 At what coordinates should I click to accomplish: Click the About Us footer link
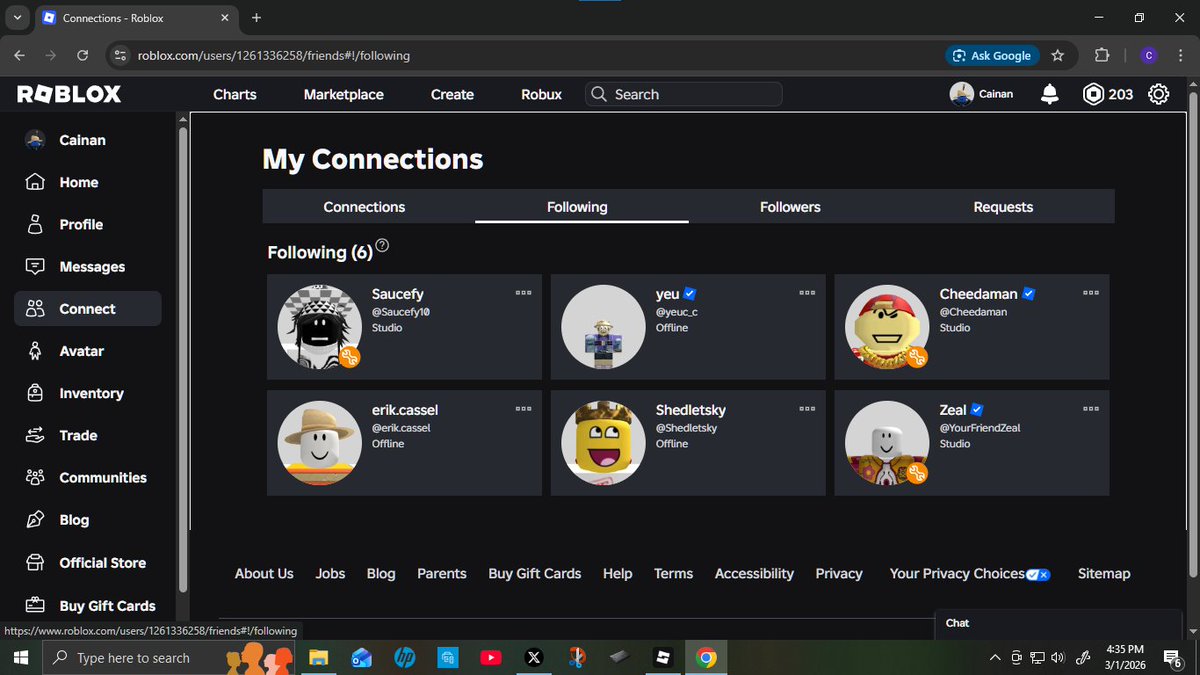264,574
